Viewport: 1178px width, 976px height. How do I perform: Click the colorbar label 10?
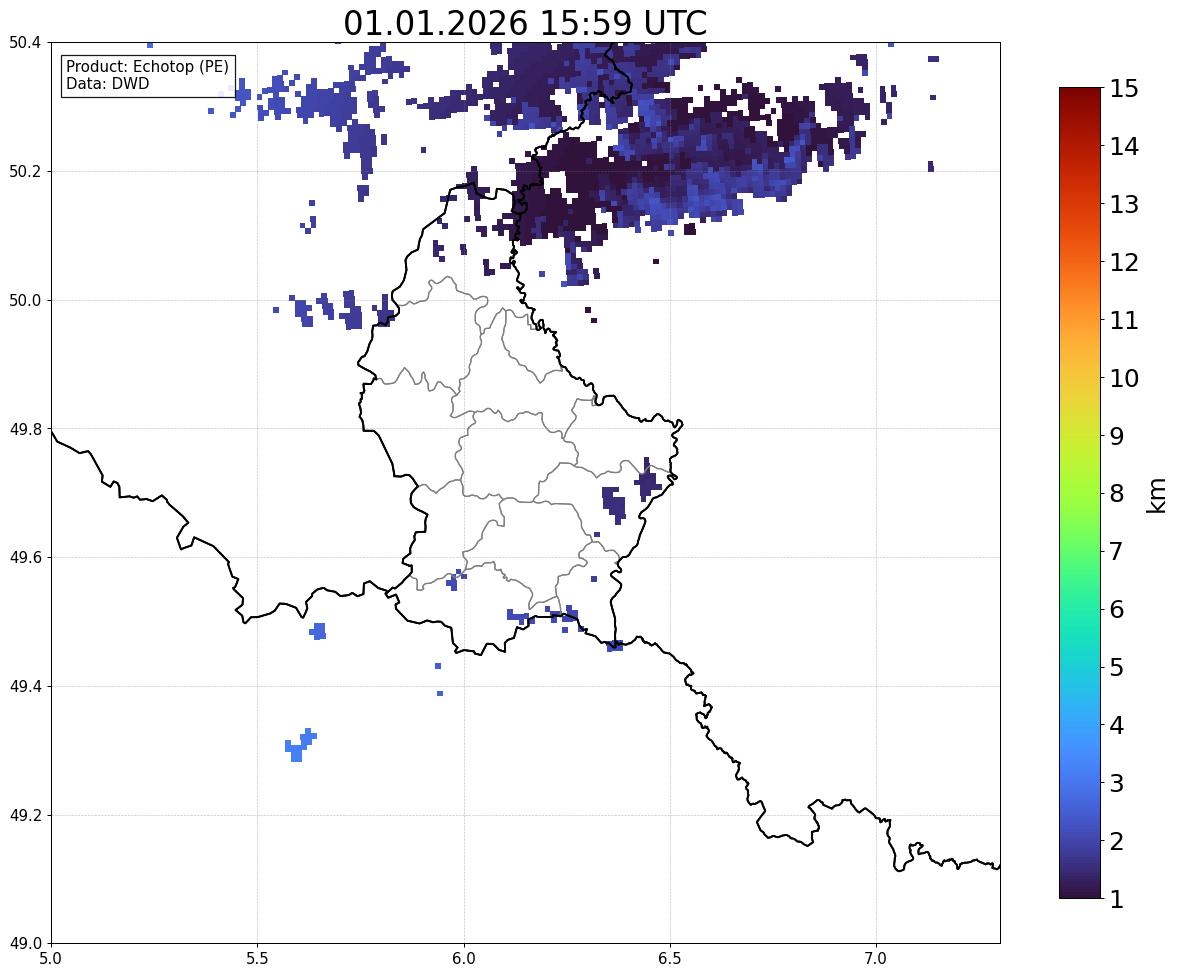[x=1124, y=378]
